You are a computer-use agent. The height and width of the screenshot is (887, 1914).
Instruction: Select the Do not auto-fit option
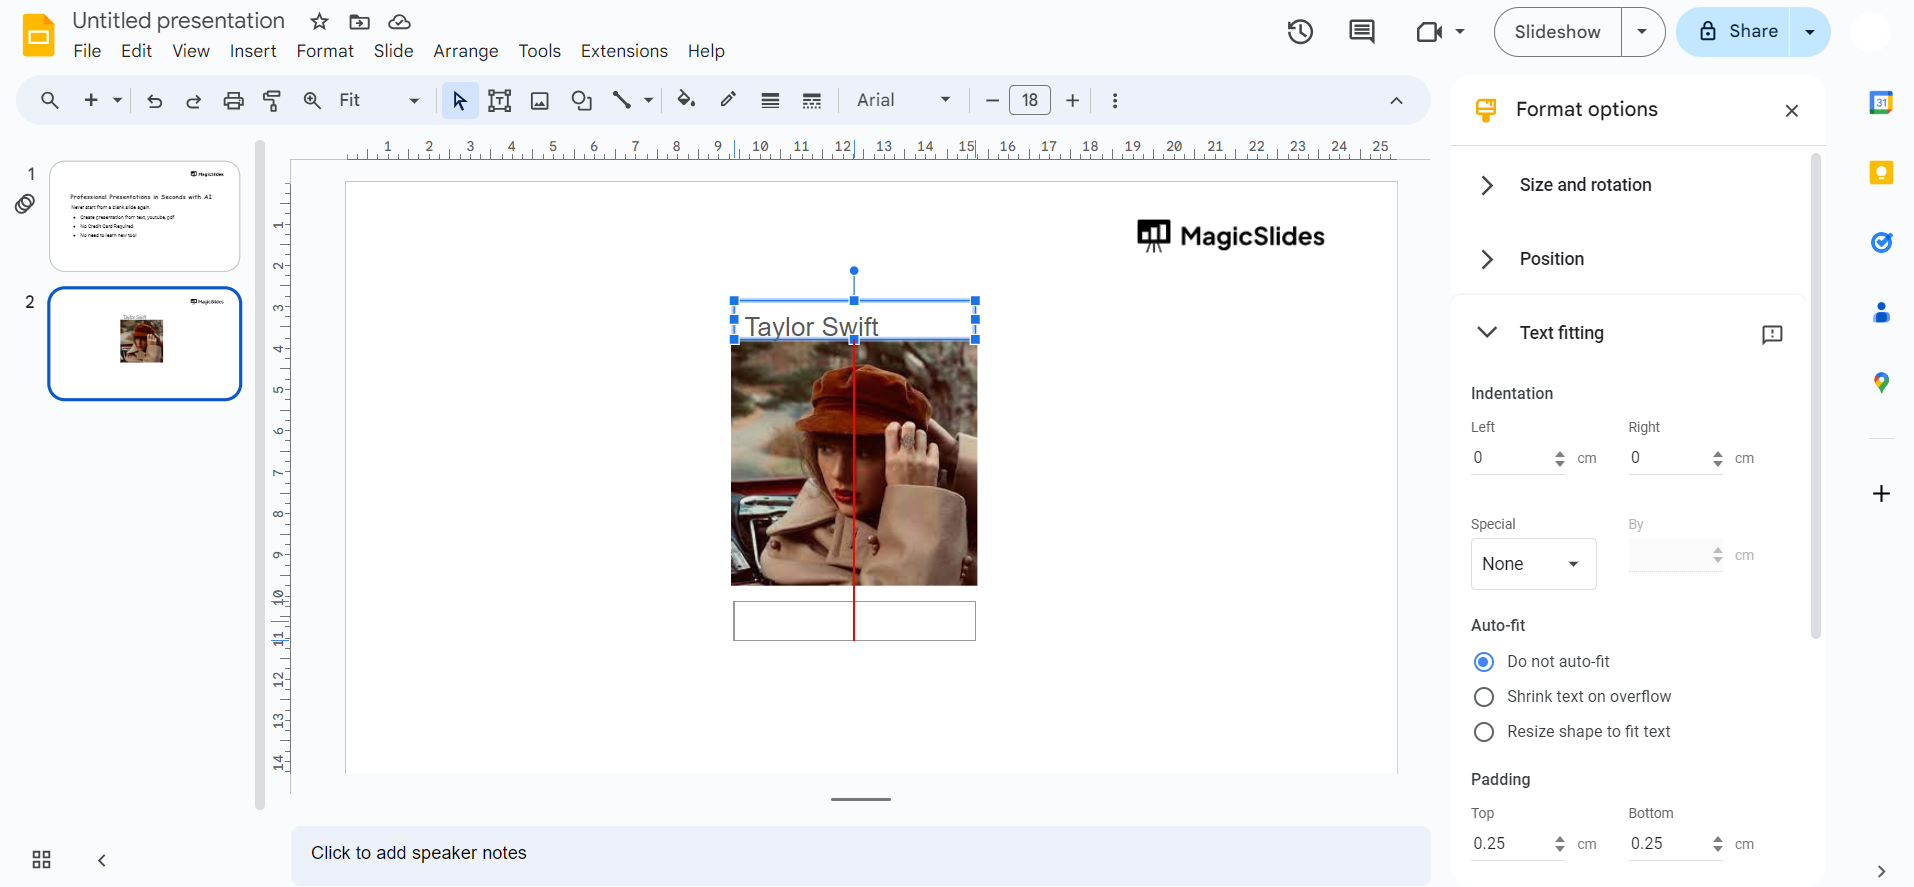pyautogui.click(x=1484, y=662)
